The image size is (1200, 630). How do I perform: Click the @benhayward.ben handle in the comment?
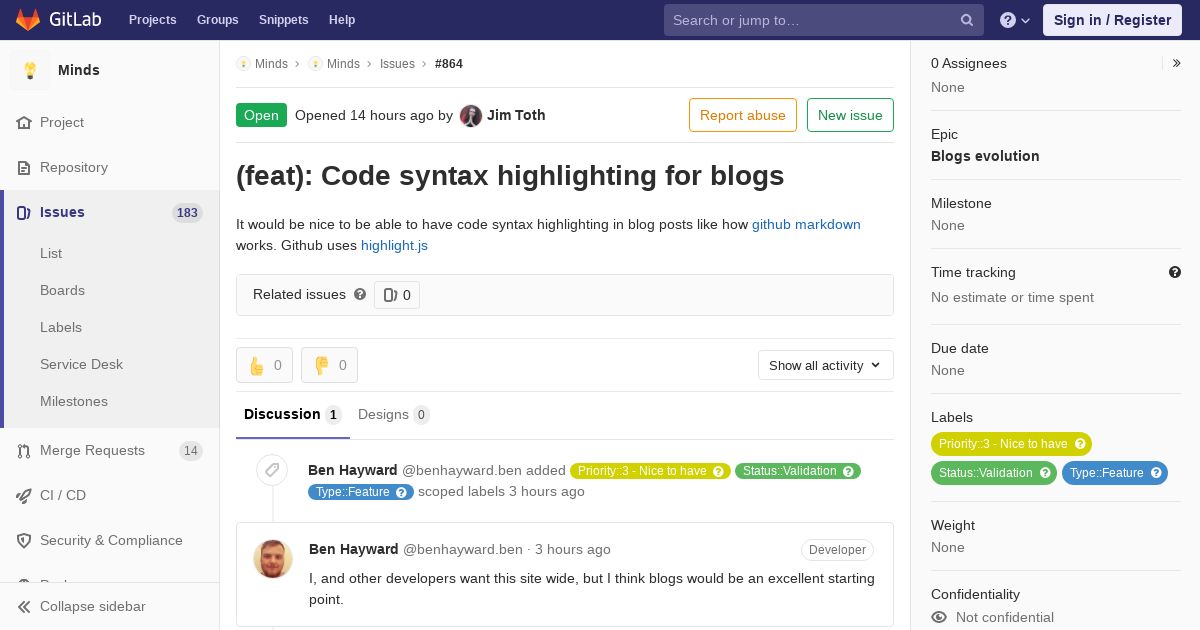click(x=463, y=549)
